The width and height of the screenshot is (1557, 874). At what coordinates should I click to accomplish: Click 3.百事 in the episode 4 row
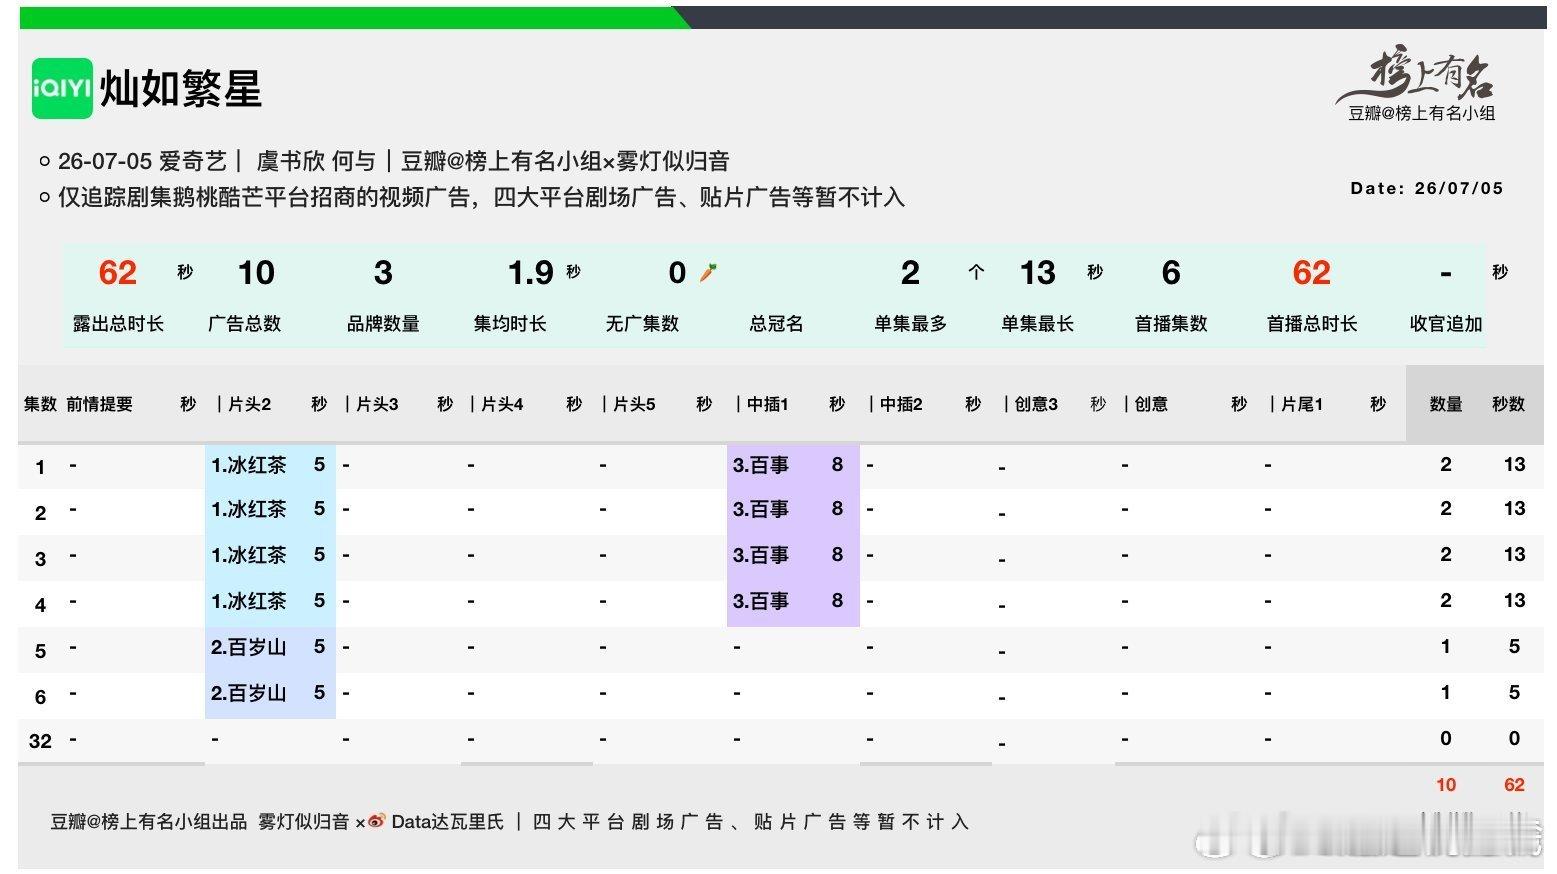761,601
